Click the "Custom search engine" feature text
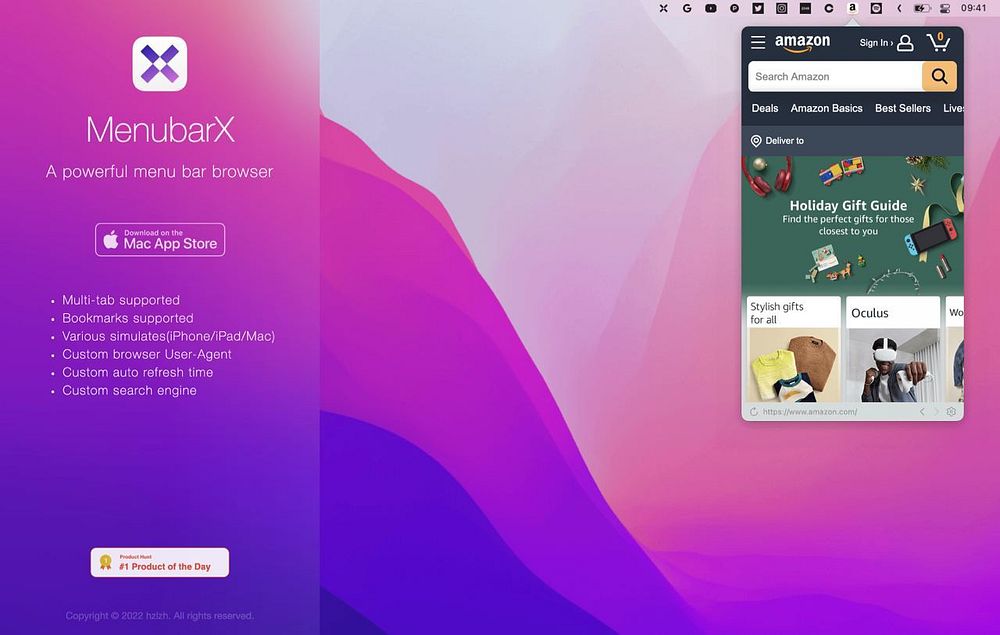This screenshot has height=635, width=1000. 129,391
